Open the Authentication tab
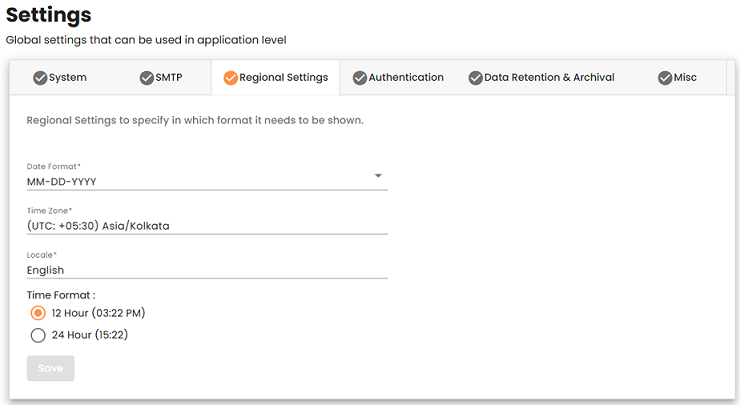740x405 pixels. point(398,77)
